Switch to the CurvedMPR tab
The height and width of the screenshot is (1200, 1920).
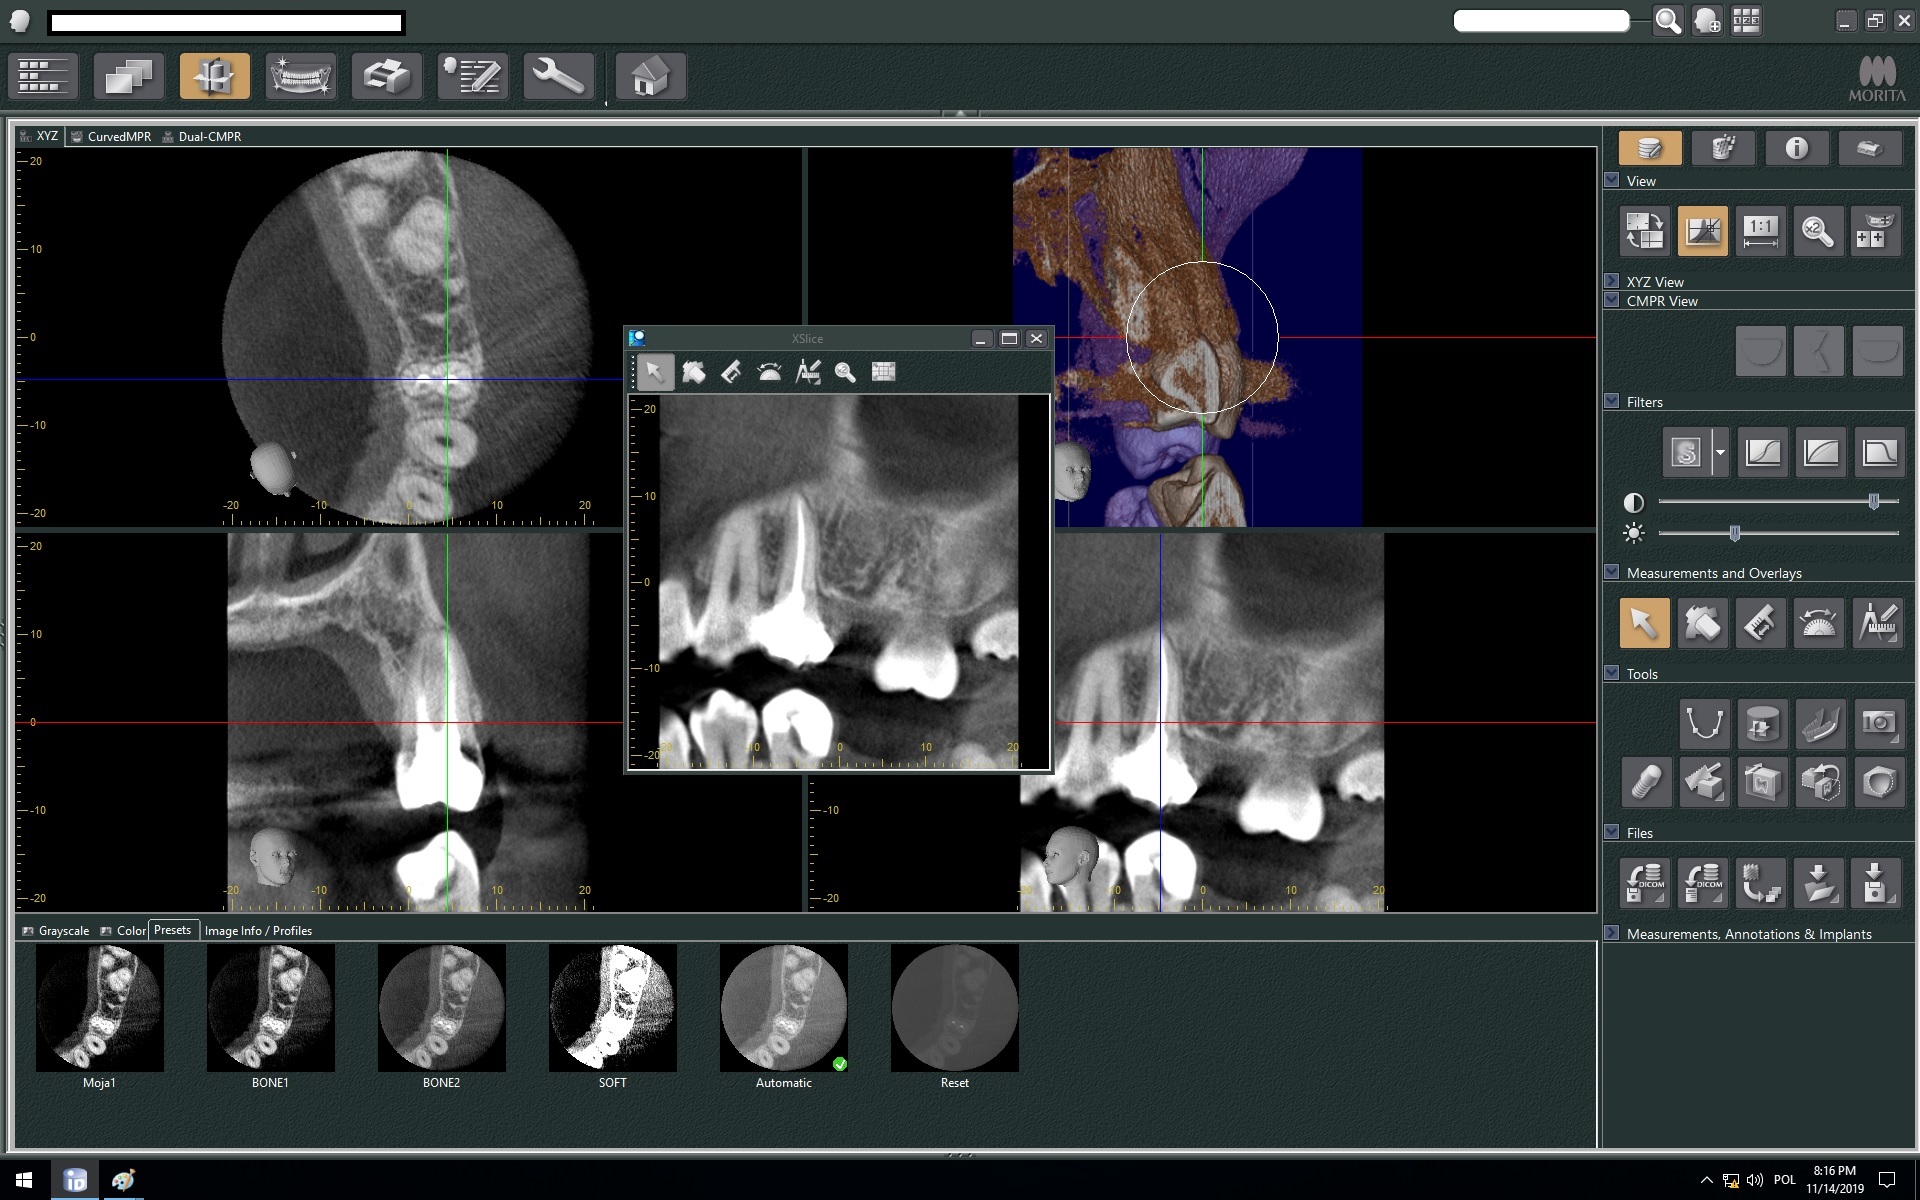point(111,137)
